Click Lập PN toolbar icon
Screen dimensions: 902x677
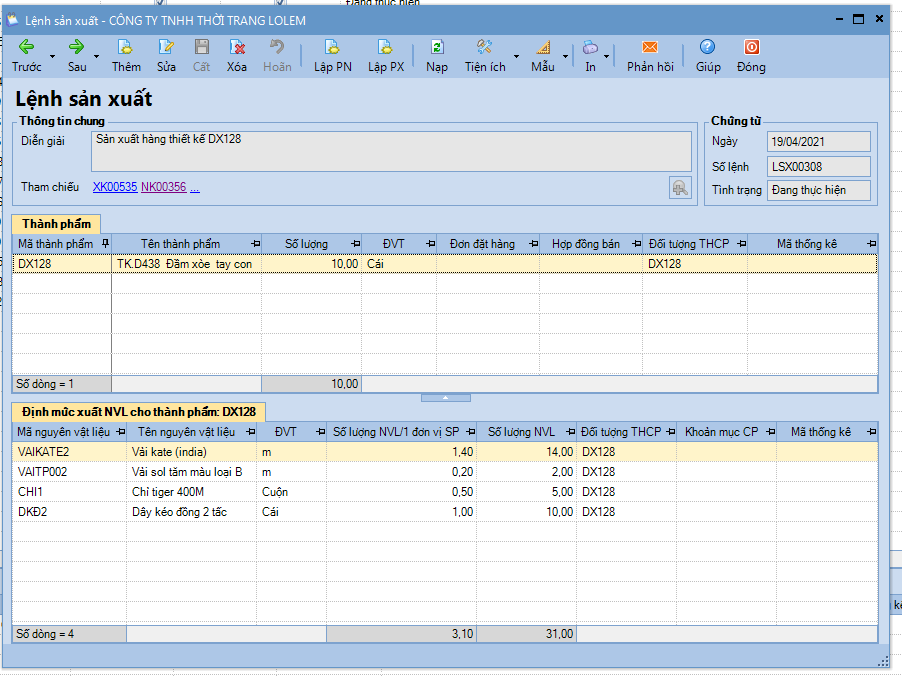pyautogui.click(x=332, y=47)
